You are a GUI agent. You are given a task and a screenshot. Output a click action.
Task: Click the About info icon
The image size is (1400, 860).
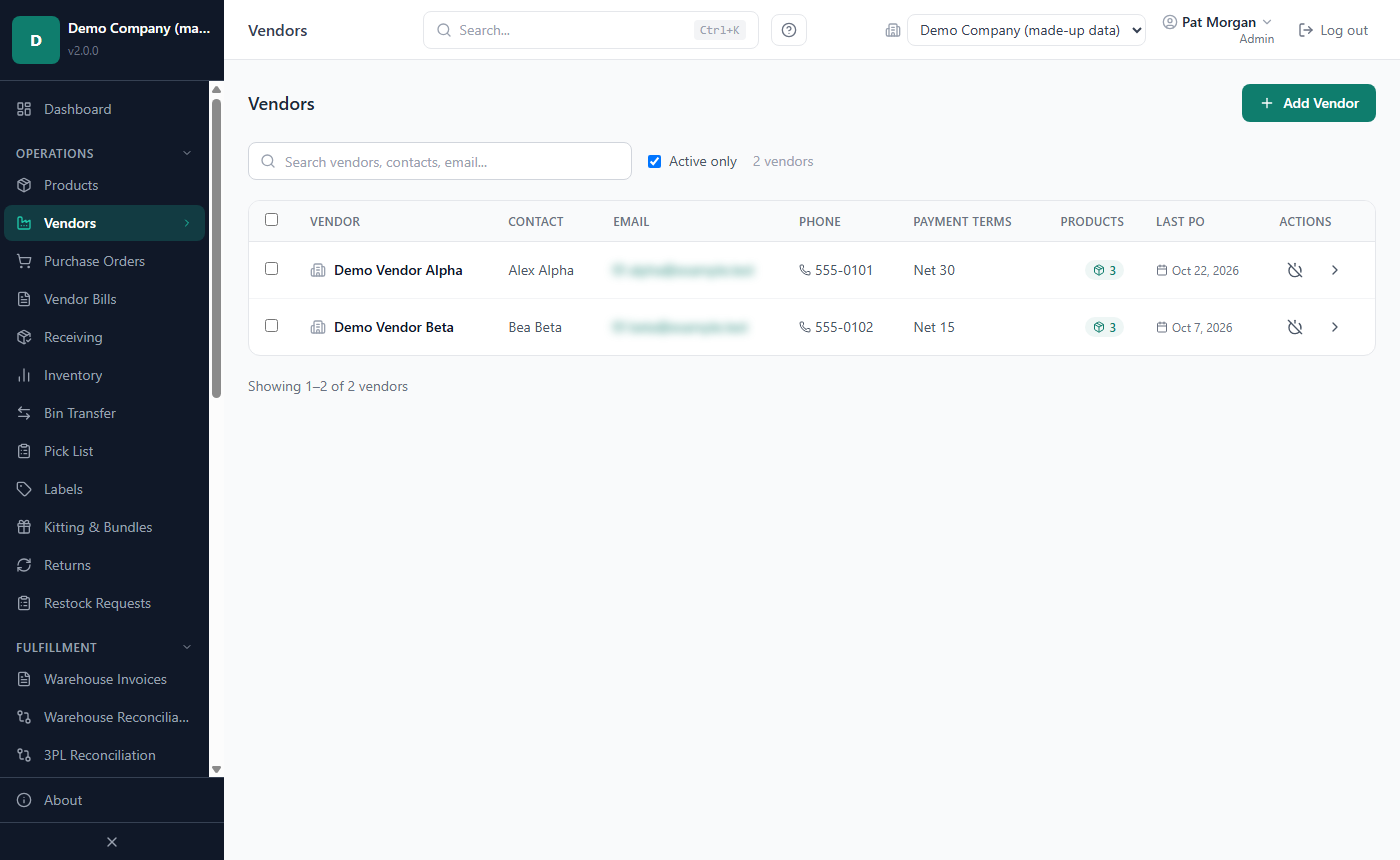point(24,800)
